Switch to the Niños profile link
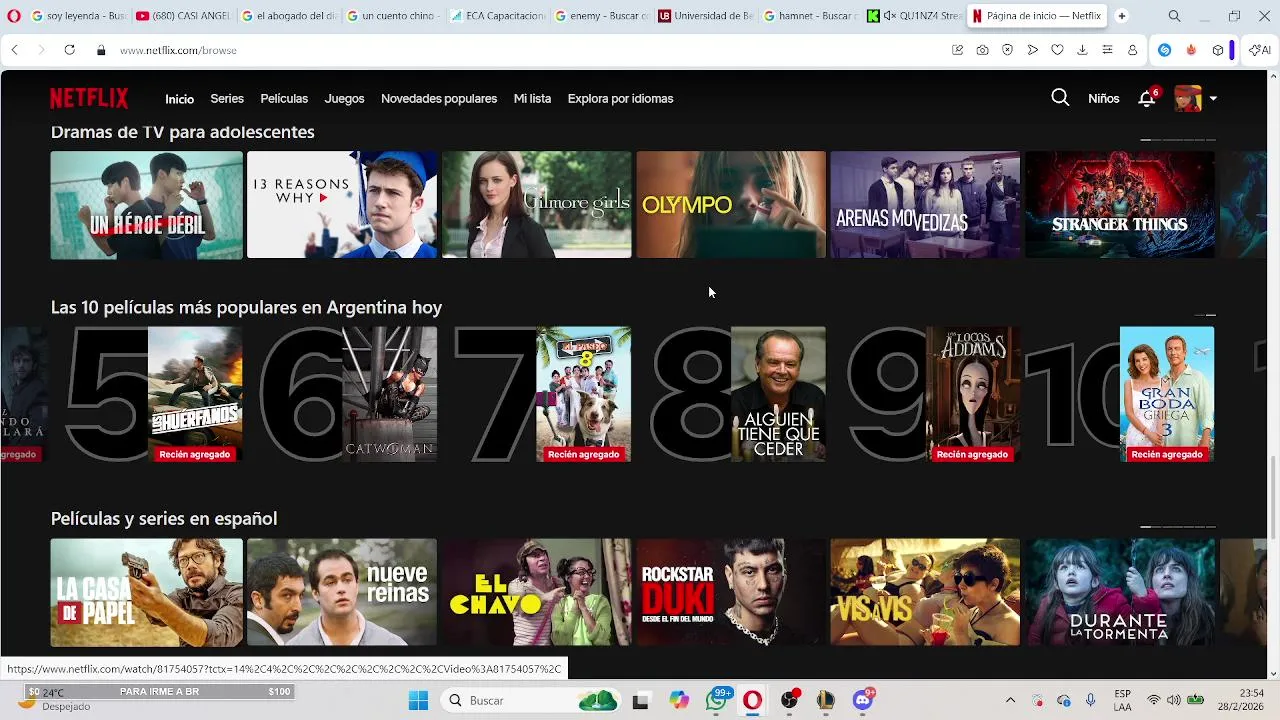 [x=1104, y=99]
